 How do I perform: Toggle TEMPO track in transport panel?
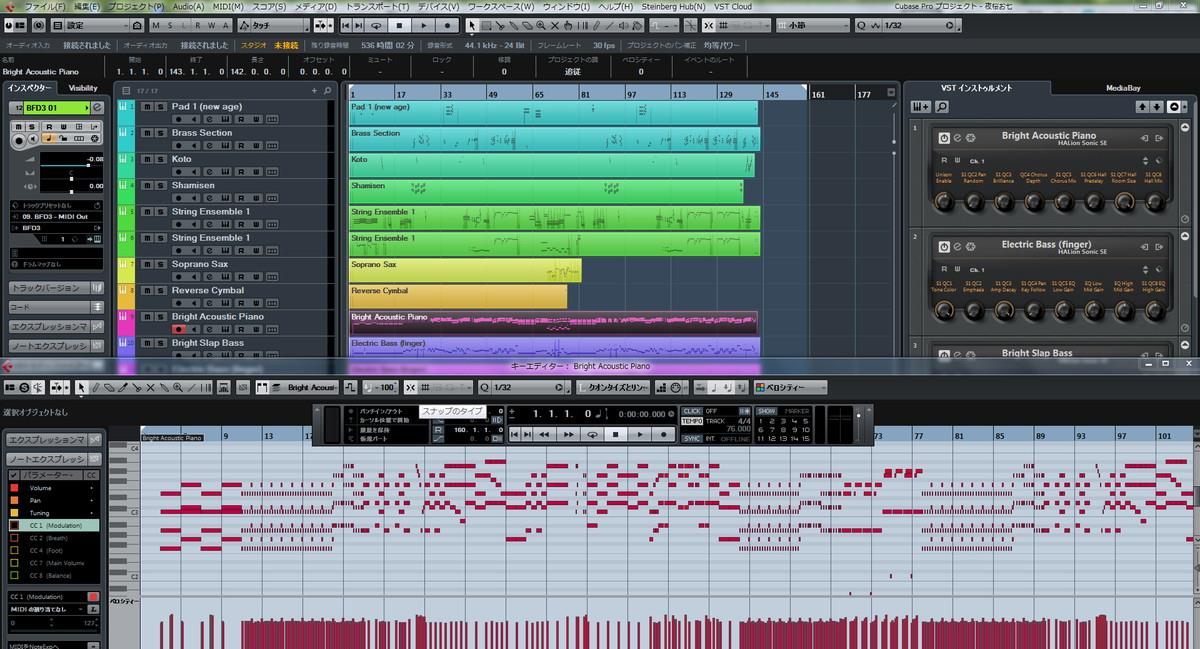692,421
